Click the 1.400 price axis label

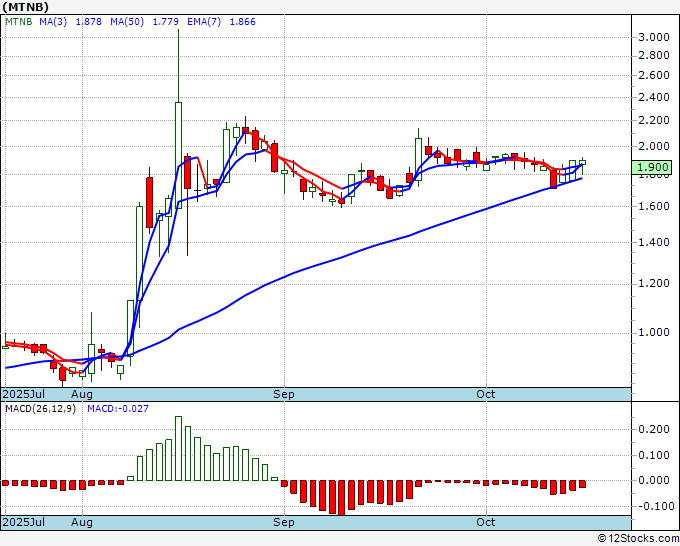pos(654,242)
